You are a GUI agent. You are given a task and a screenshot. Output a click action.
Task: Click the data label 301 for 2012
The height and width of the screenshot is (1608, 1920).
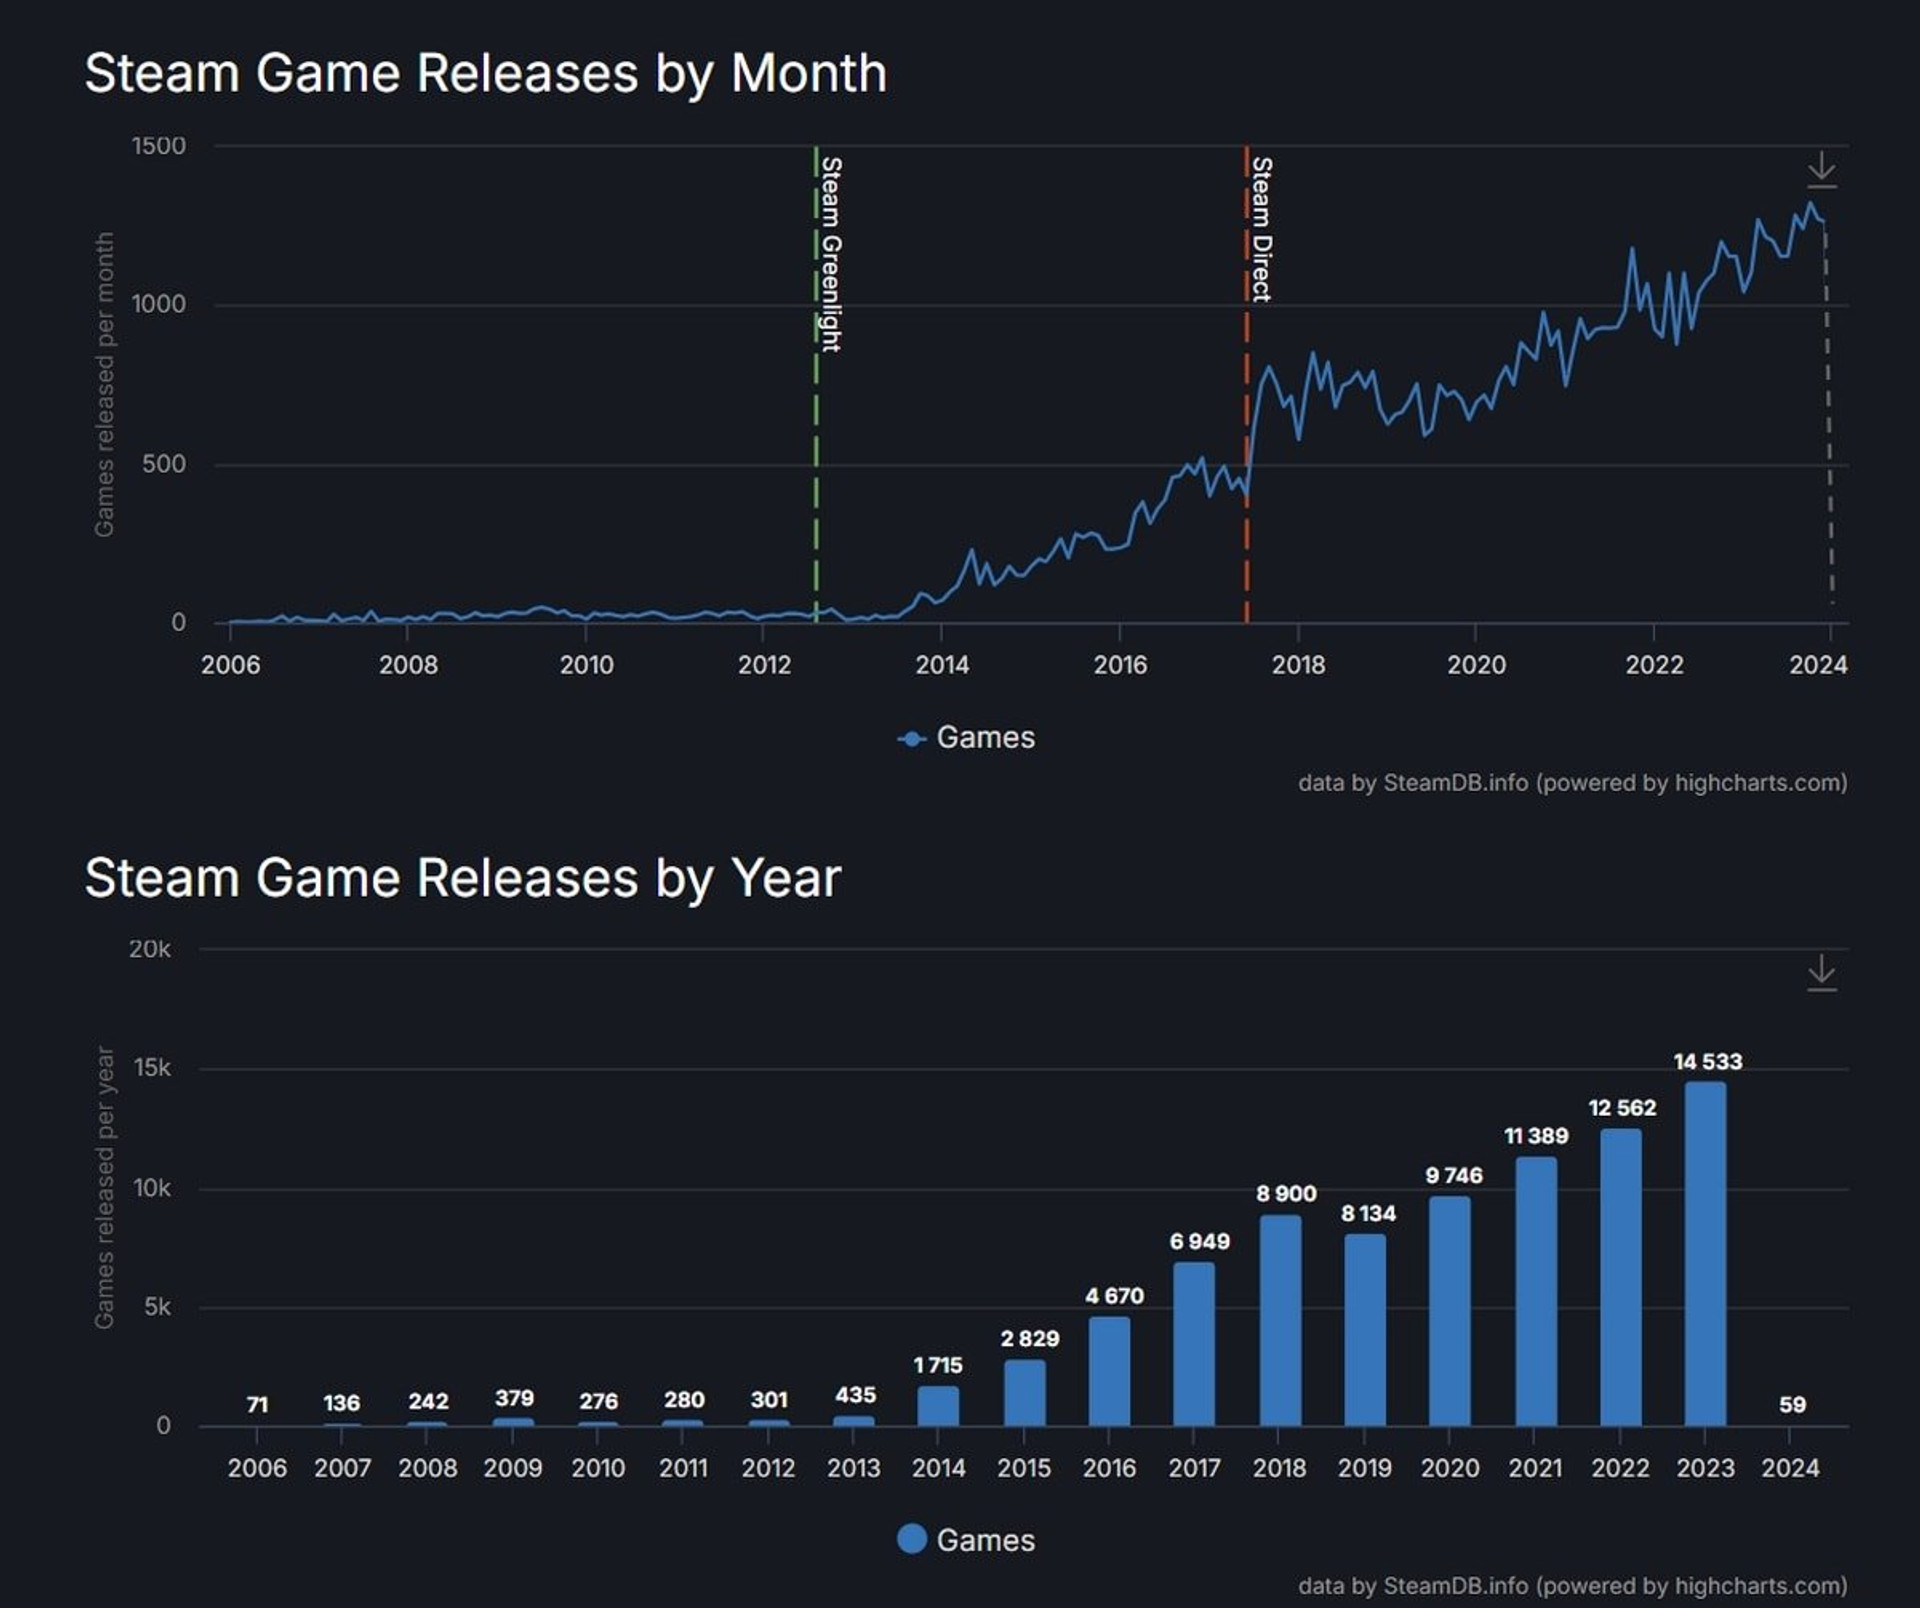[x=769, y=1400]
